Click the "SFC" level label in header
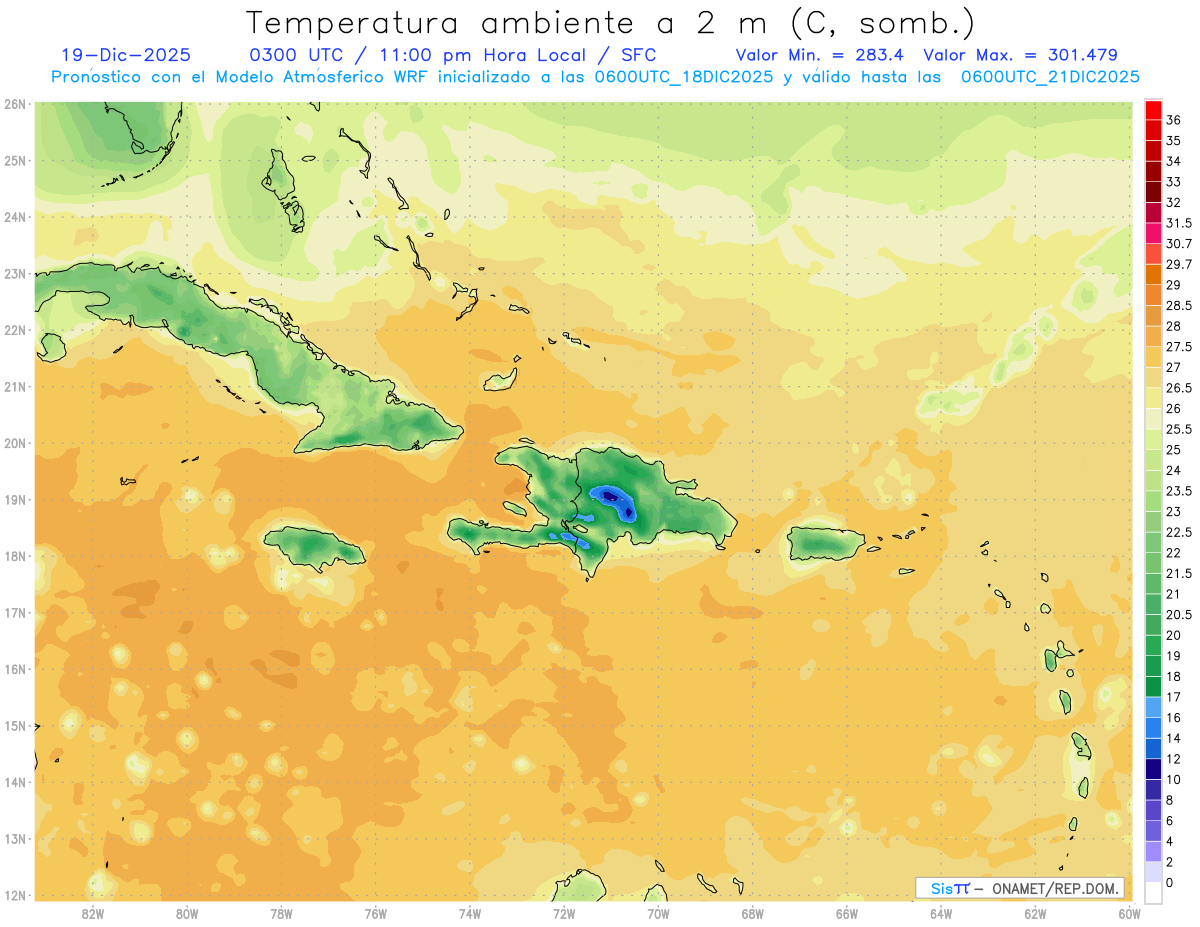The height and width of the screenshot is (927, 1200). coord(638,55)
